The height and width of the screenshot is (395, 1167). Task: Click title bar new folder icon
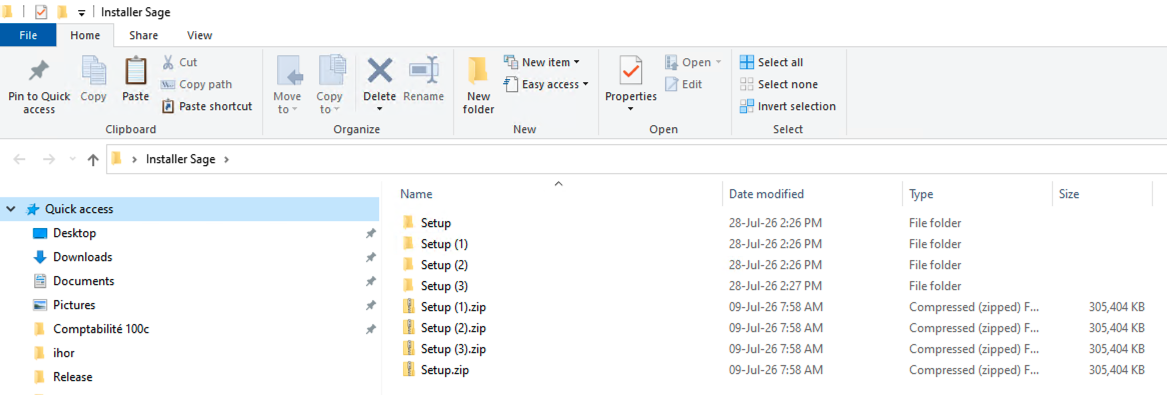coord(63,12)
